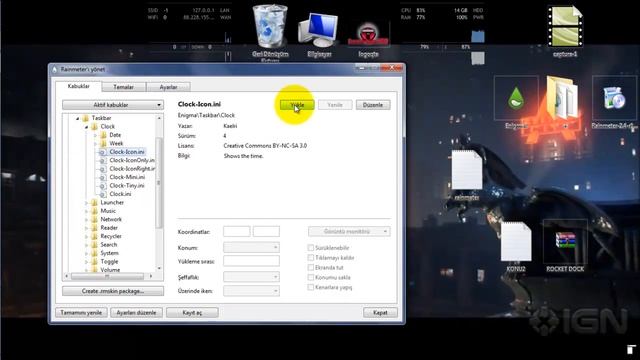This screenshot has width=640, height=360.
Task: Enable the Kenarlara yapış checkbox
Action: pyautogui.click(x=311, y=287)
